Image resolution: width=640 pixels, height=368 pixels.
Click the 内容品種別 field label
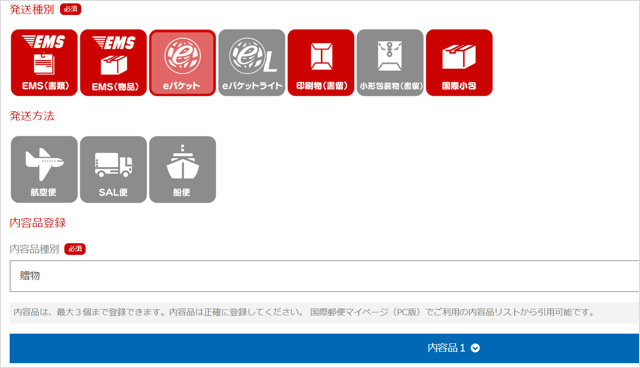click(x=34, y=249)
